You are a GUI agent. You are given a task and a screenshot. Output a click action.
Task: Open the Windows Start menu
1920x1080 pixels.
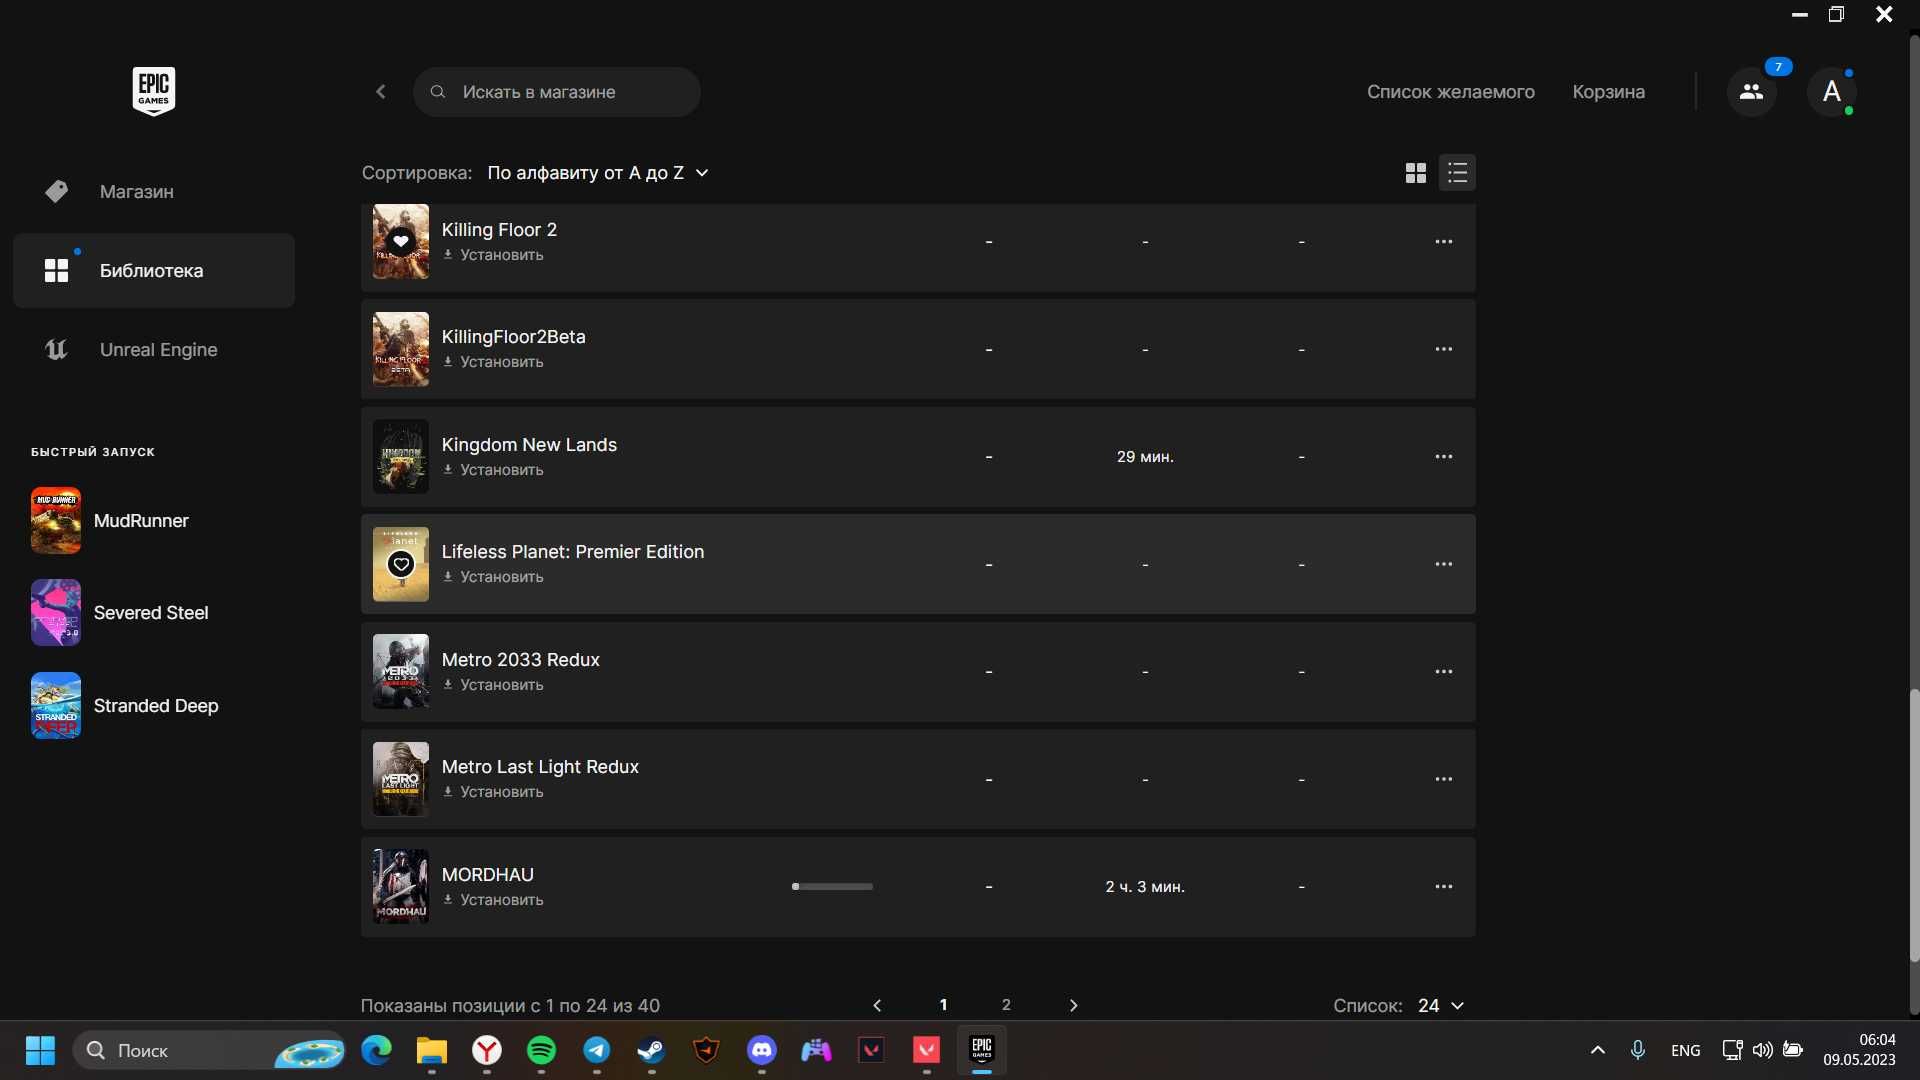(40, 1050)
